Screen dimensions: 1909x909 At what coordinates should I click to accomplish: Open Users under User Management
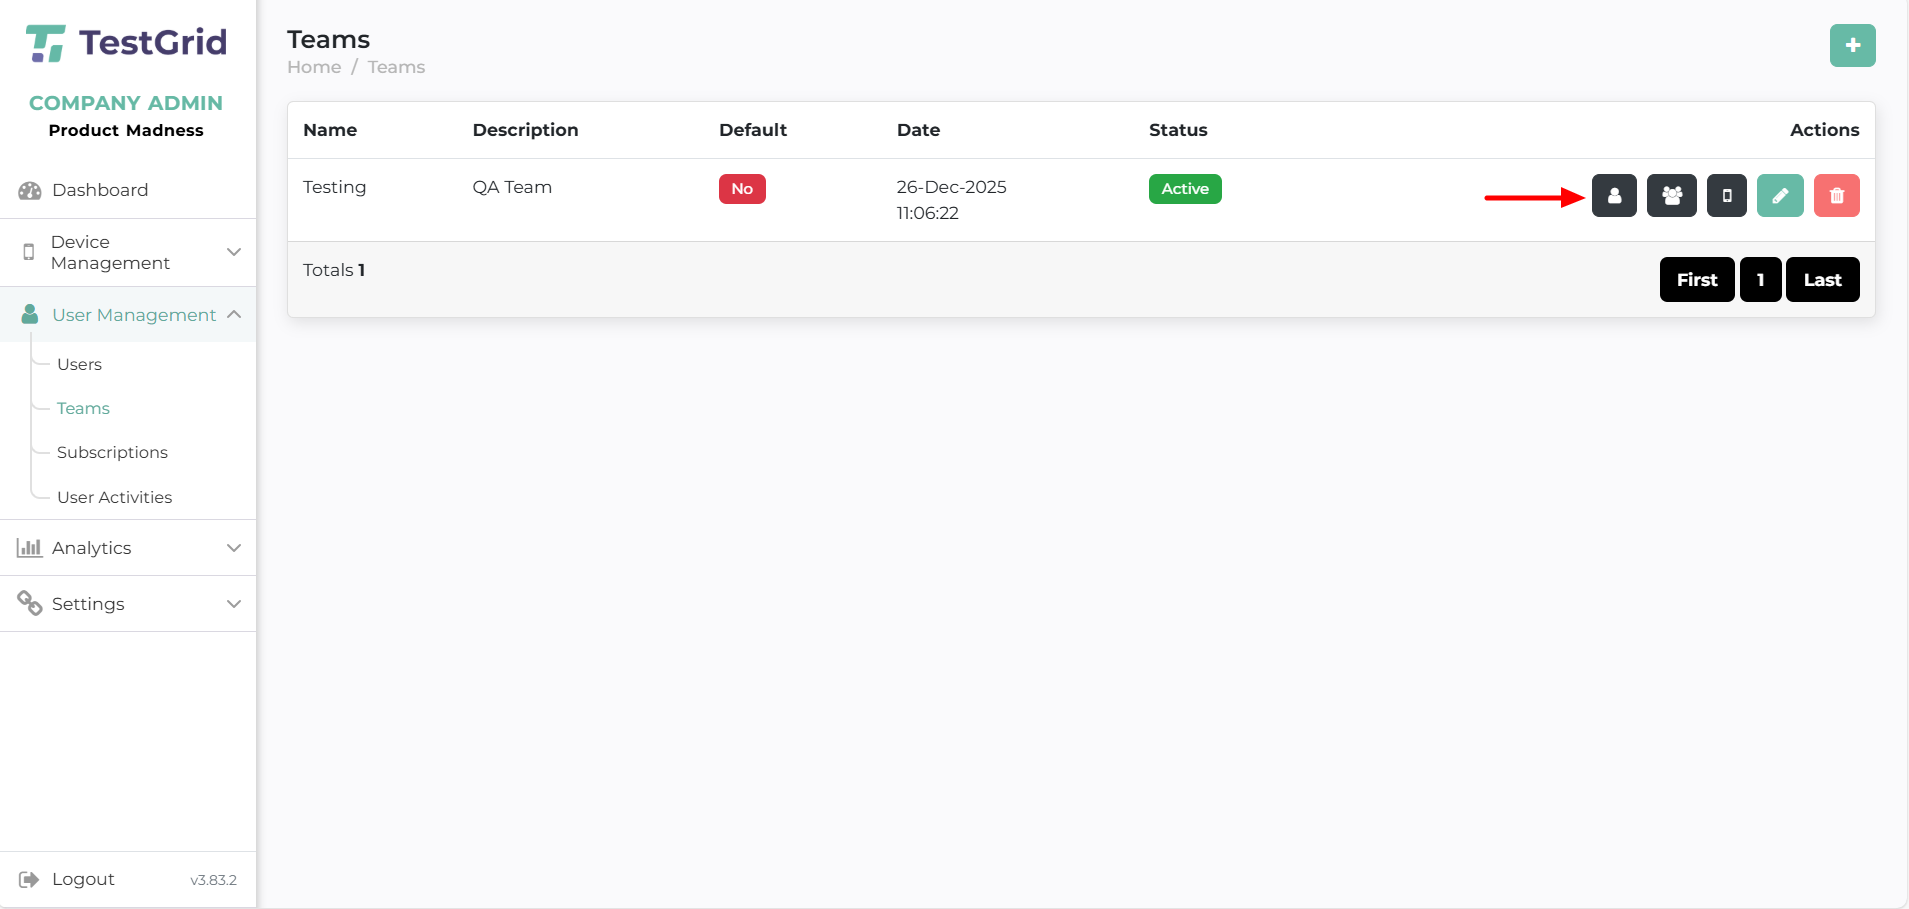click(x=79, y=364)
